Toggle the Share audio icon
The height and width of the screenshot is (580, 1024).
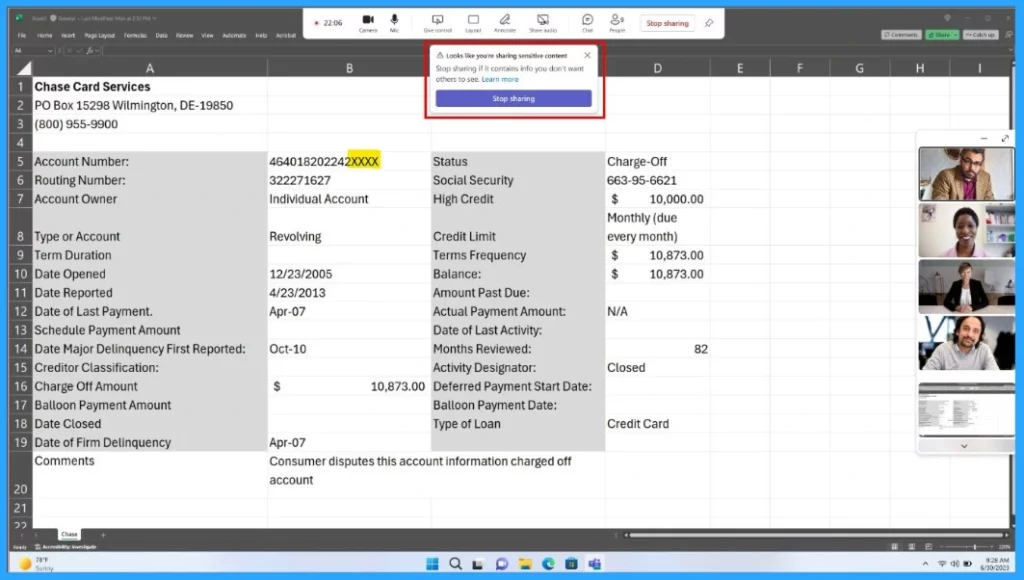(543, 24)
